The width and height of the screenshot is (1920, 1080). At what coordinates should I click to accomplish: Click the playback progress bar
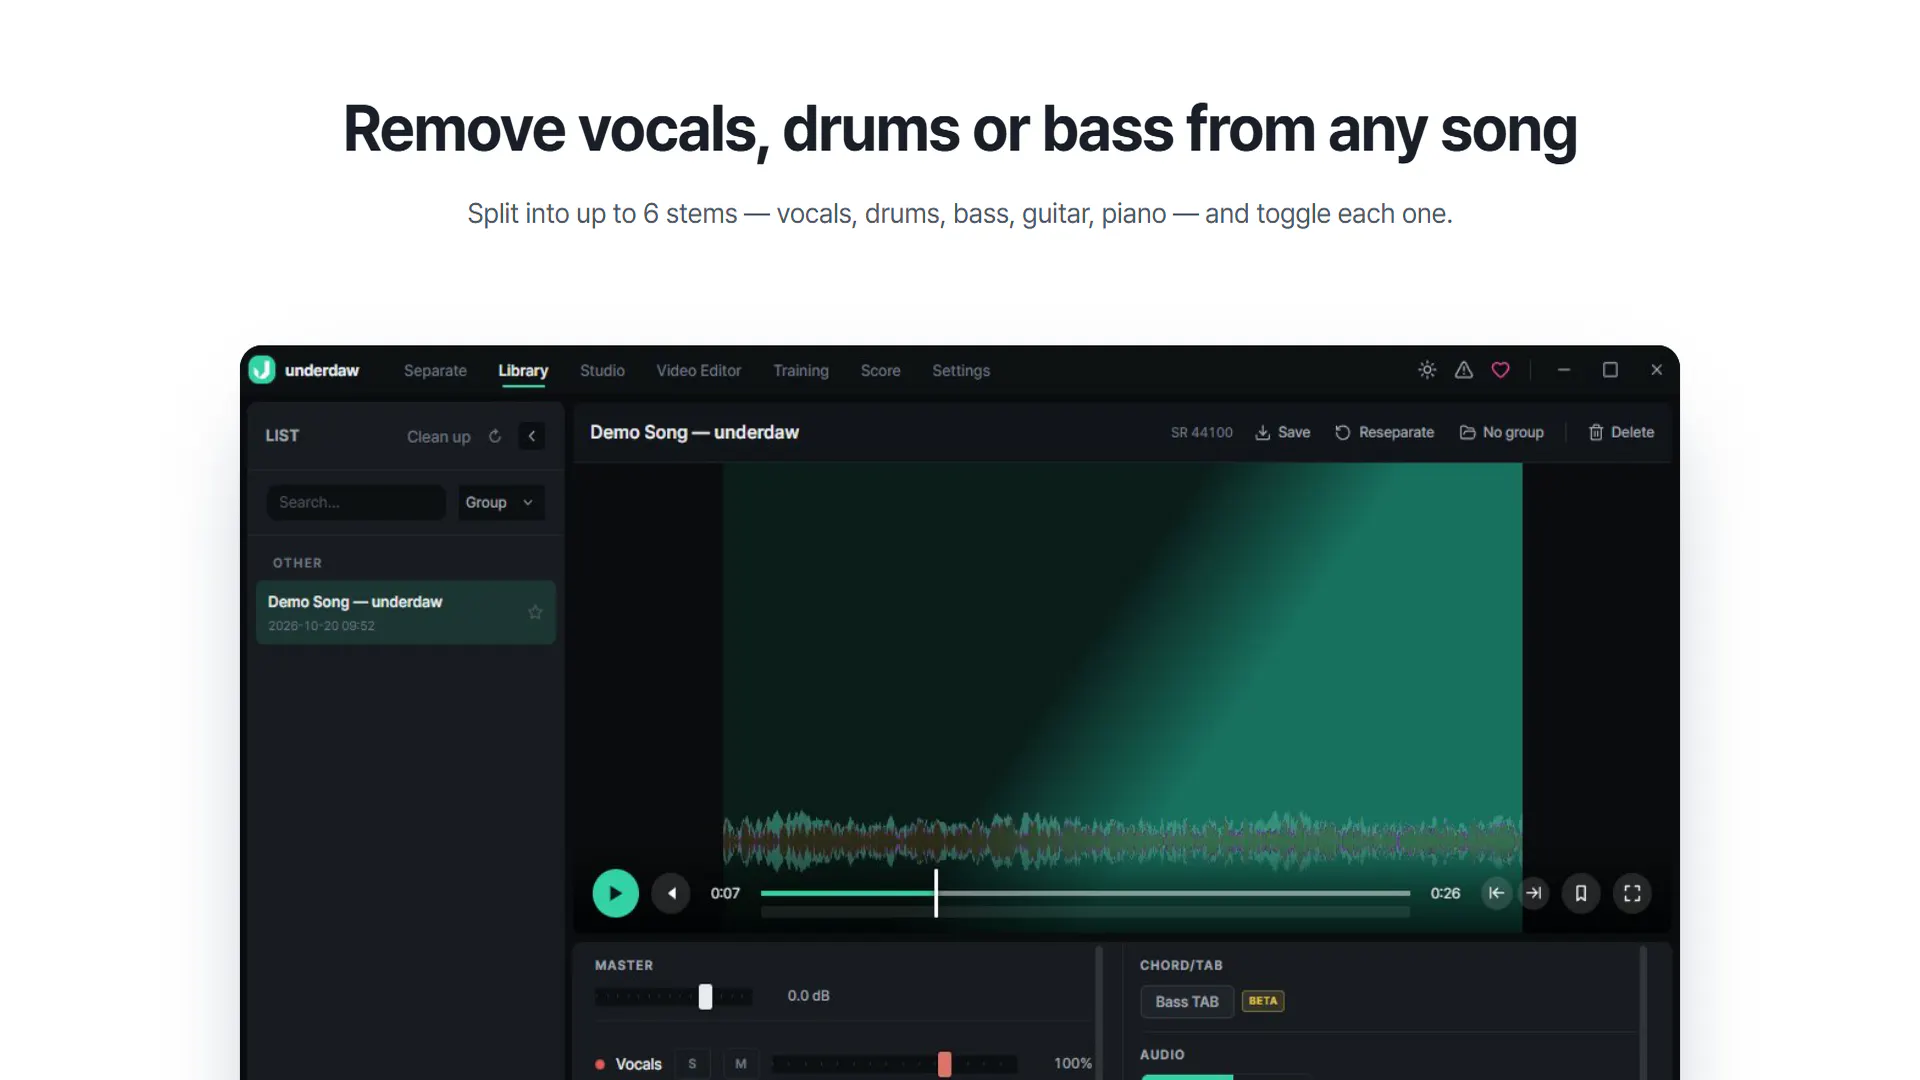1085,893
